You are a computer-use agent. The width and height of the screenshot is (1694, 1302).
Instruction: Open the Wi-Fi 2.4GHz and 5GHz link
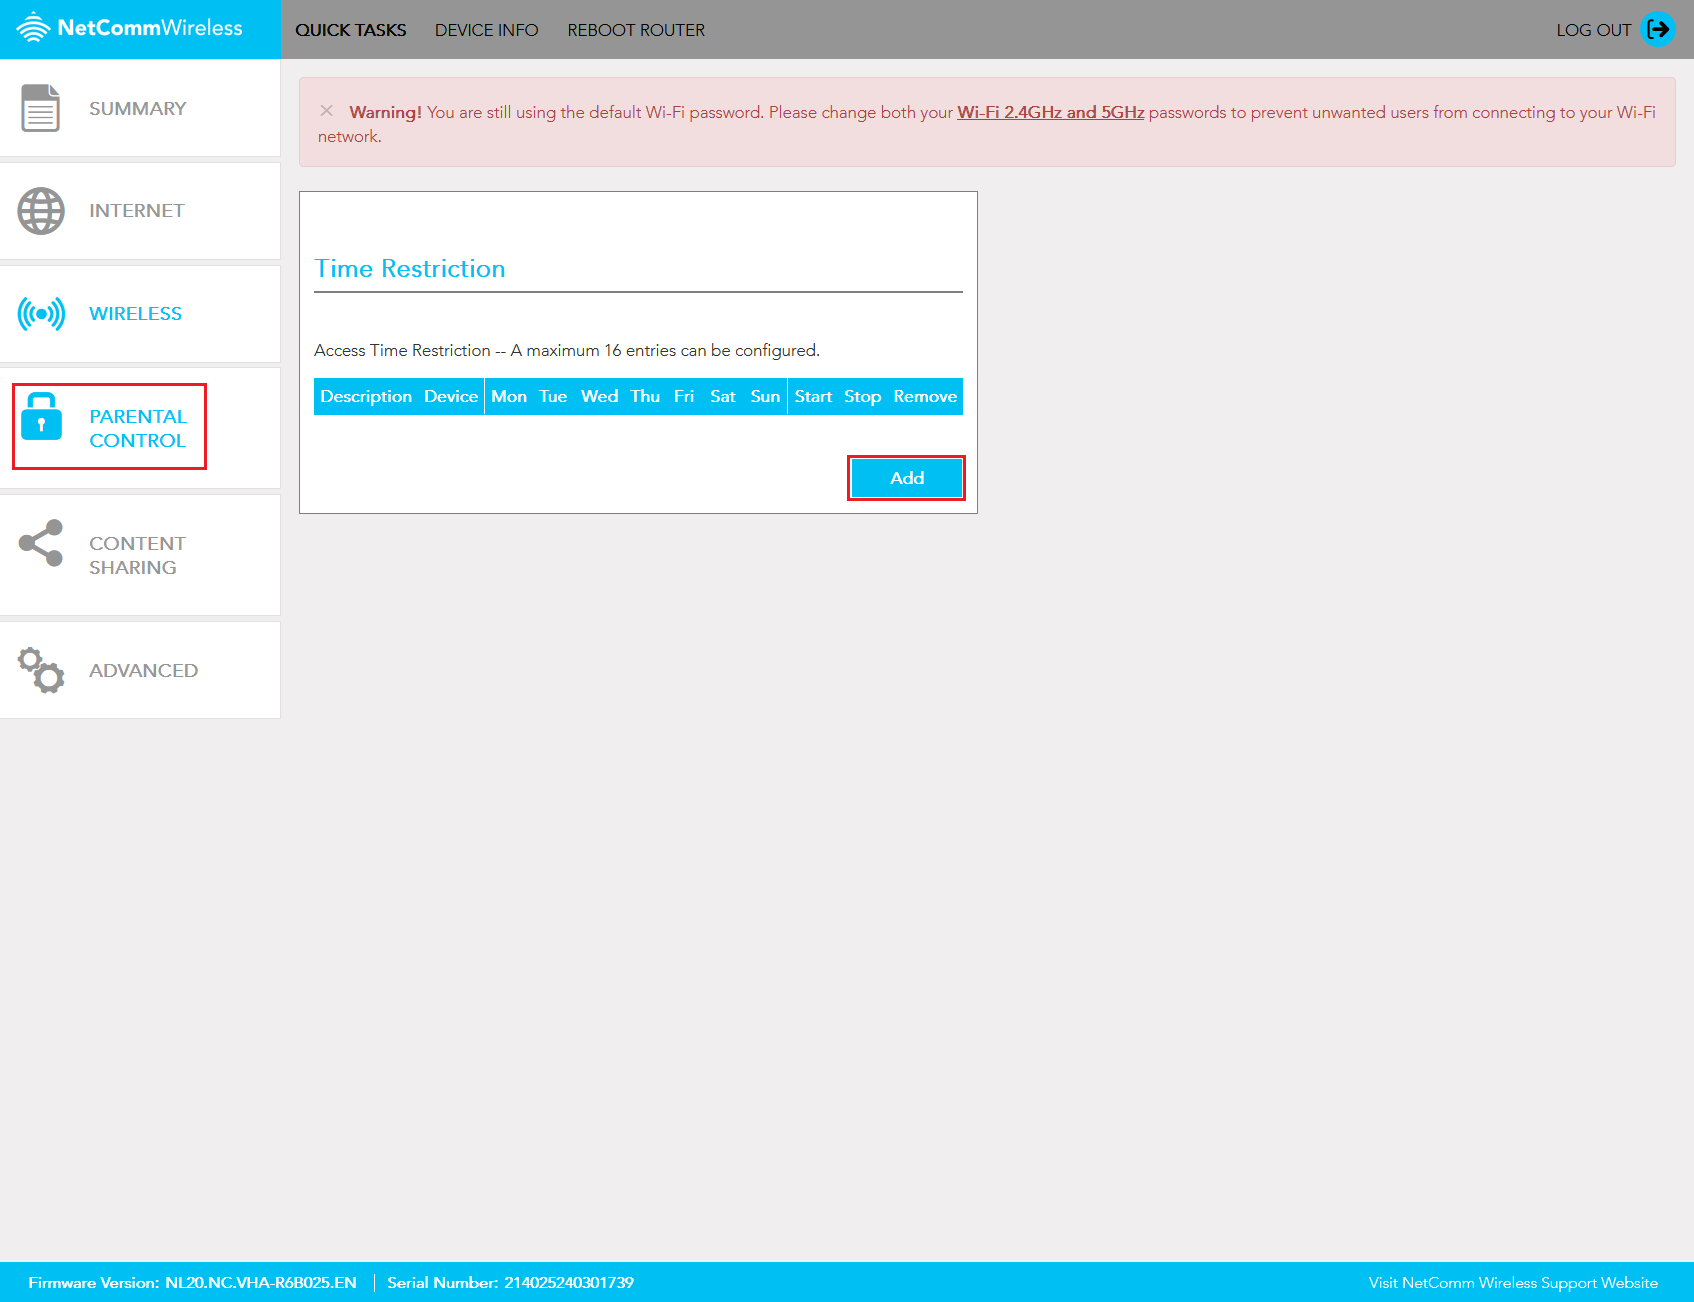point(1050,112)
